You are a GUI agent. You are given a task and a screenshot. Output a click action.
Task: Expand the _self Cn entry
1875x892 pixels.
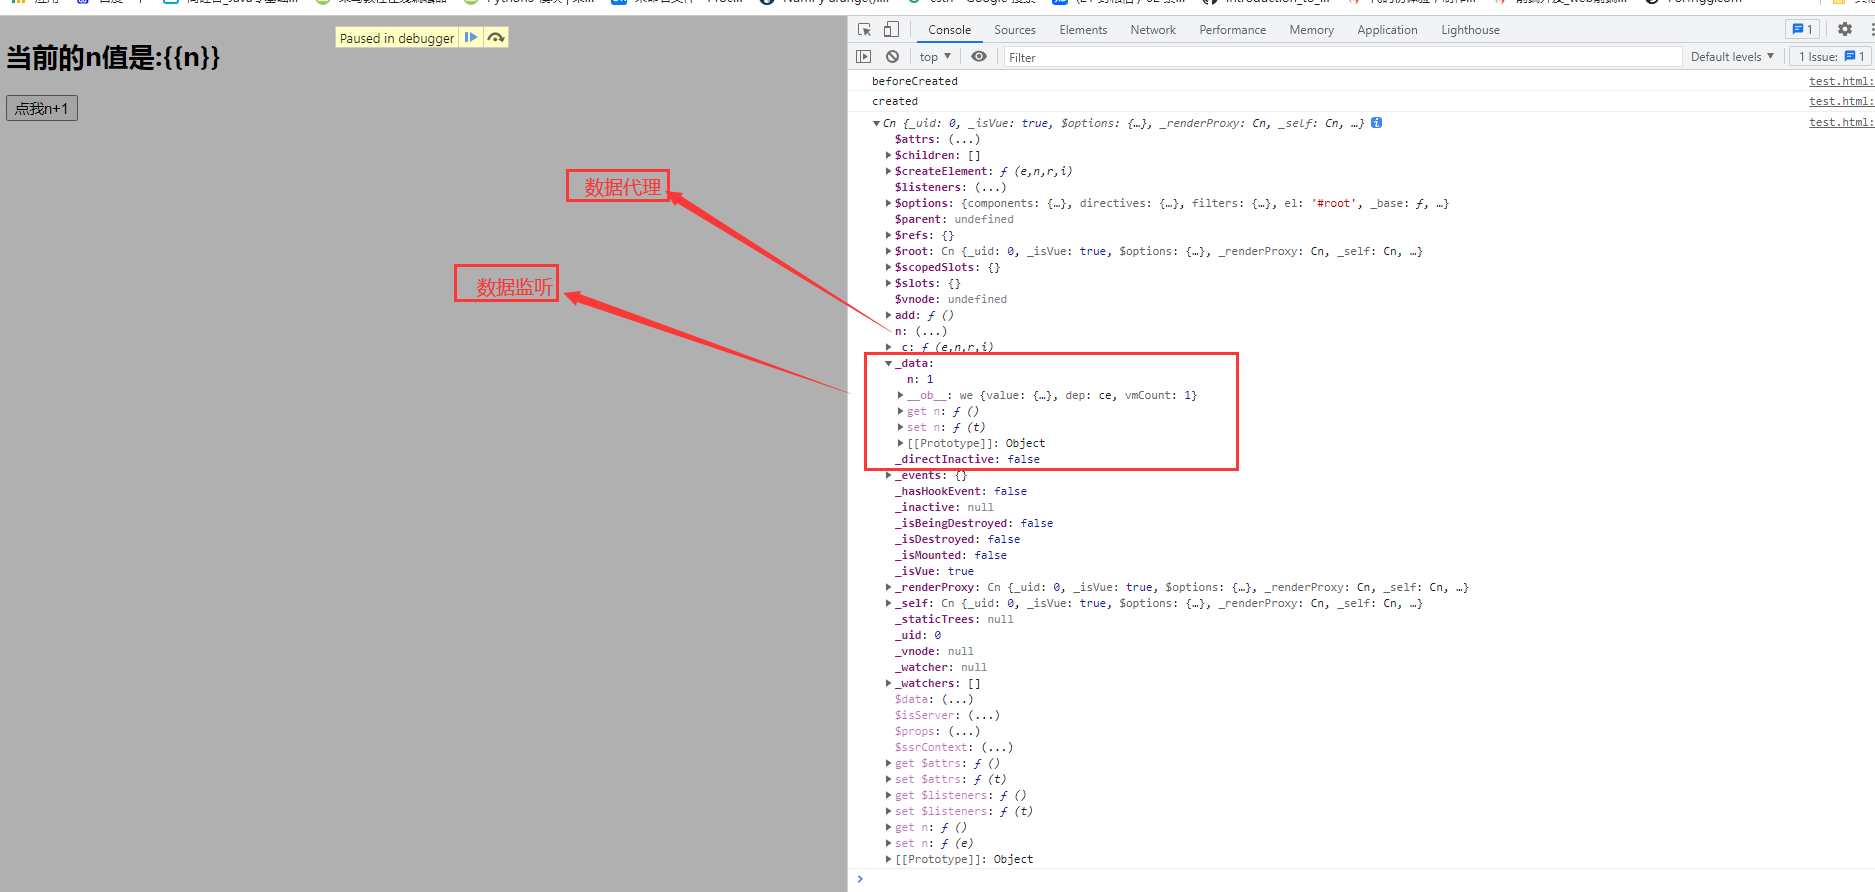[x=888, y=604]
